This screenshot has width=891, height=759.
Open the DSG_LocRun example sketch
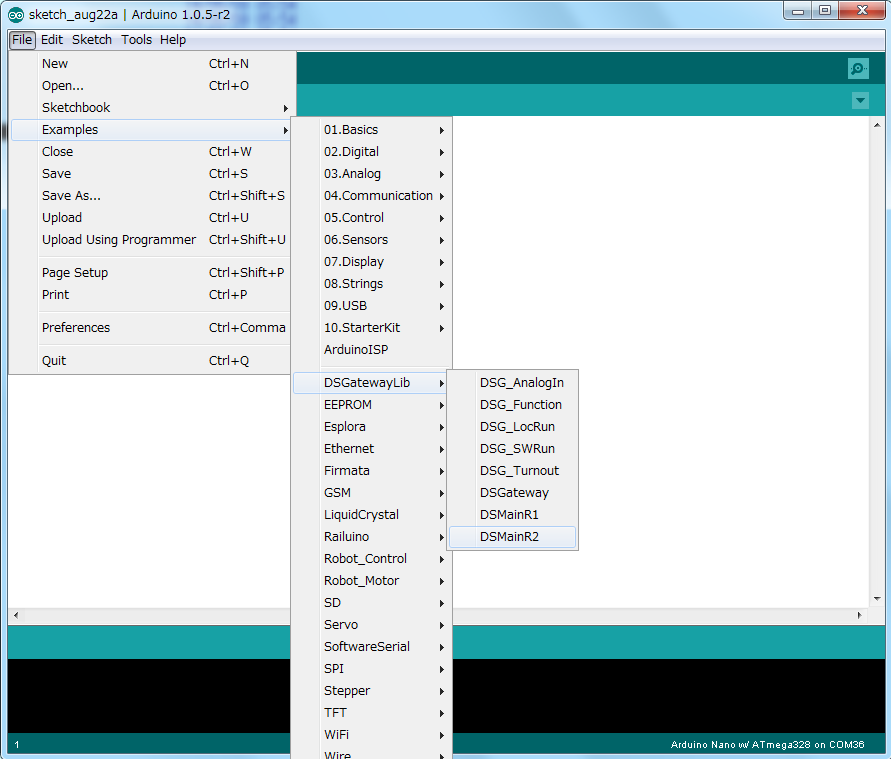(x=513, y=427)
